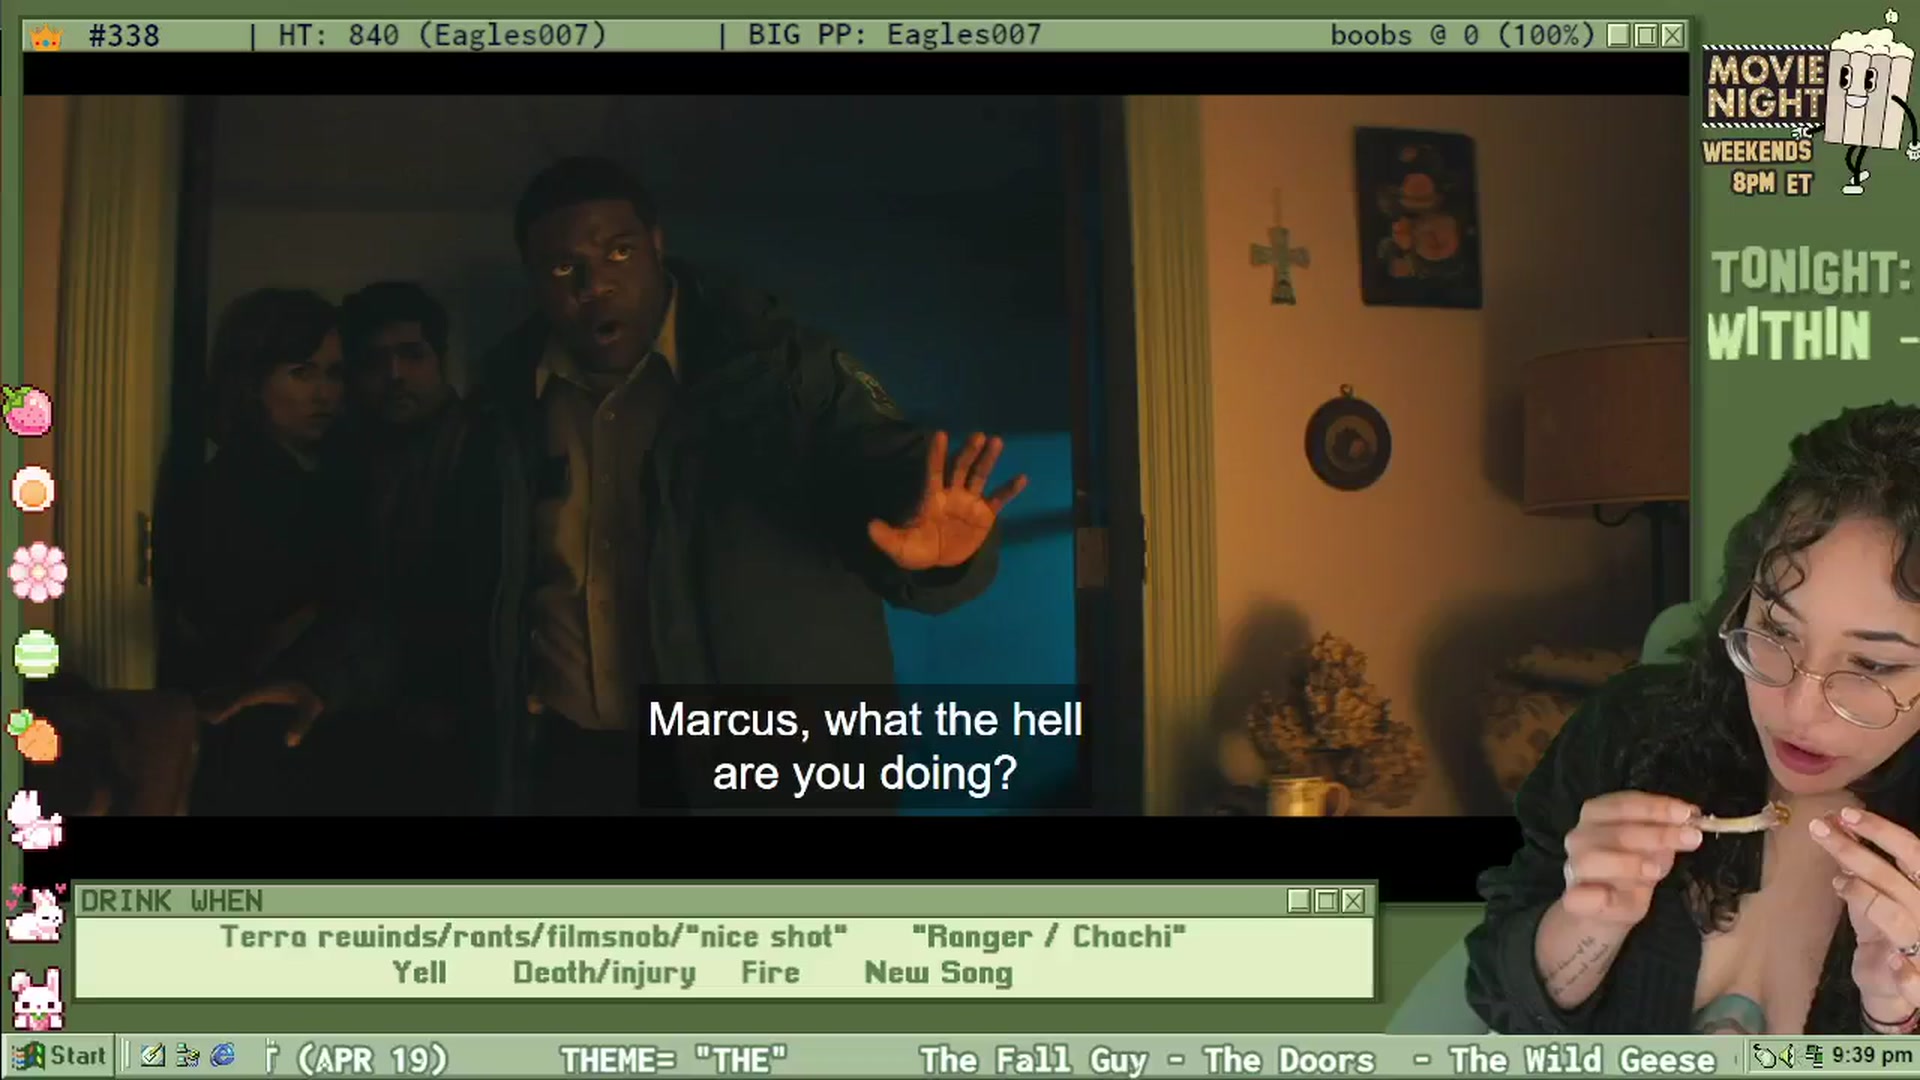Click the network computers quick launch icon
The image size is (1920, 1080).
tap(187, 1055)
